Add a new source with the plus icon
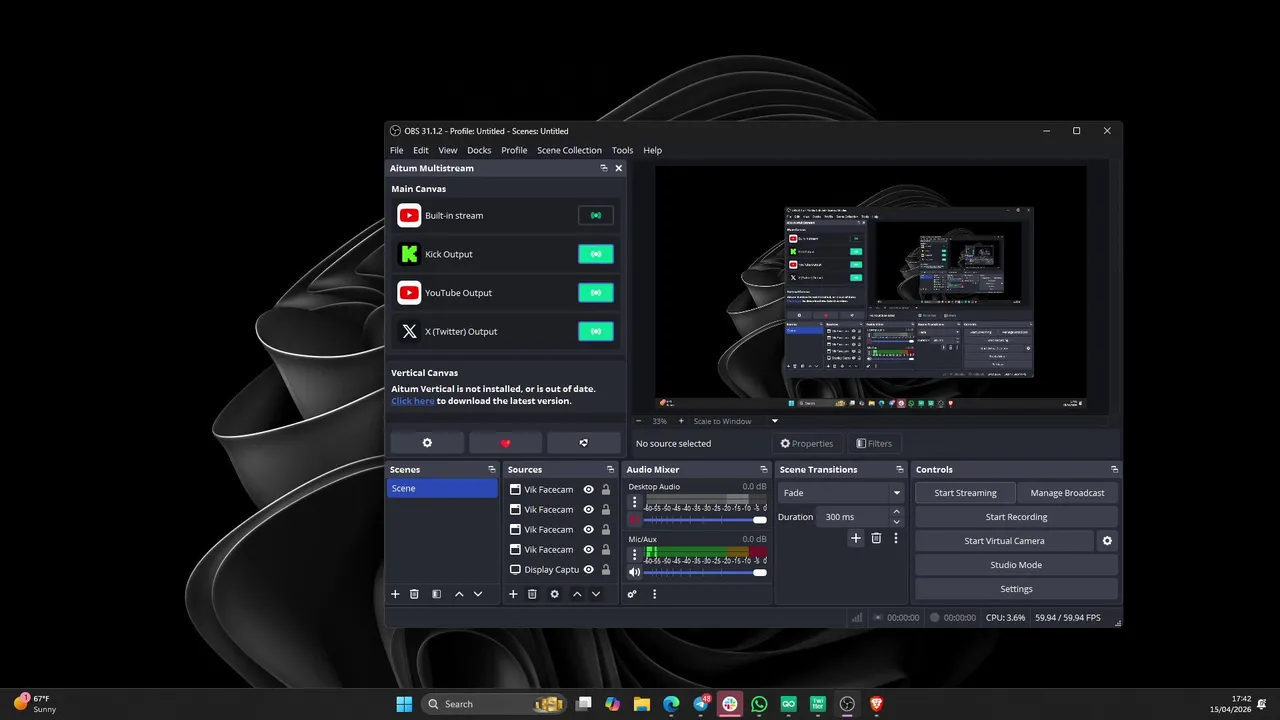 [513, 594]
